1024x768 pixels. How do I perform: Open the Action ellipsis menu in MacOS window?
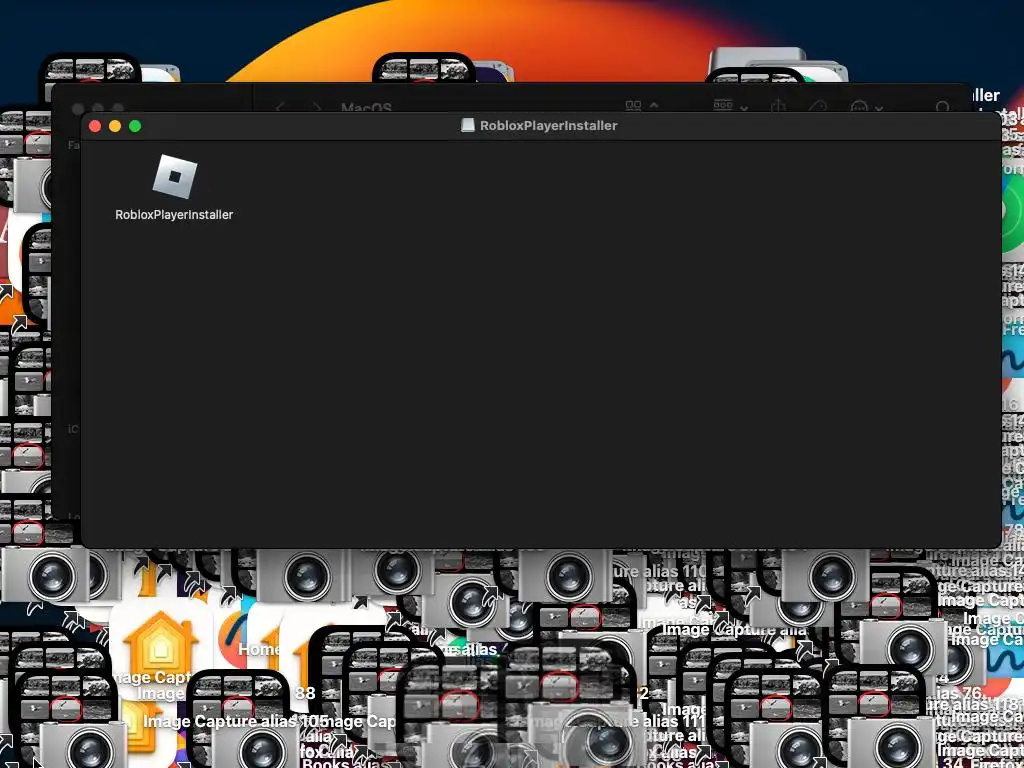pyautogui.click(x=867, y=106)
